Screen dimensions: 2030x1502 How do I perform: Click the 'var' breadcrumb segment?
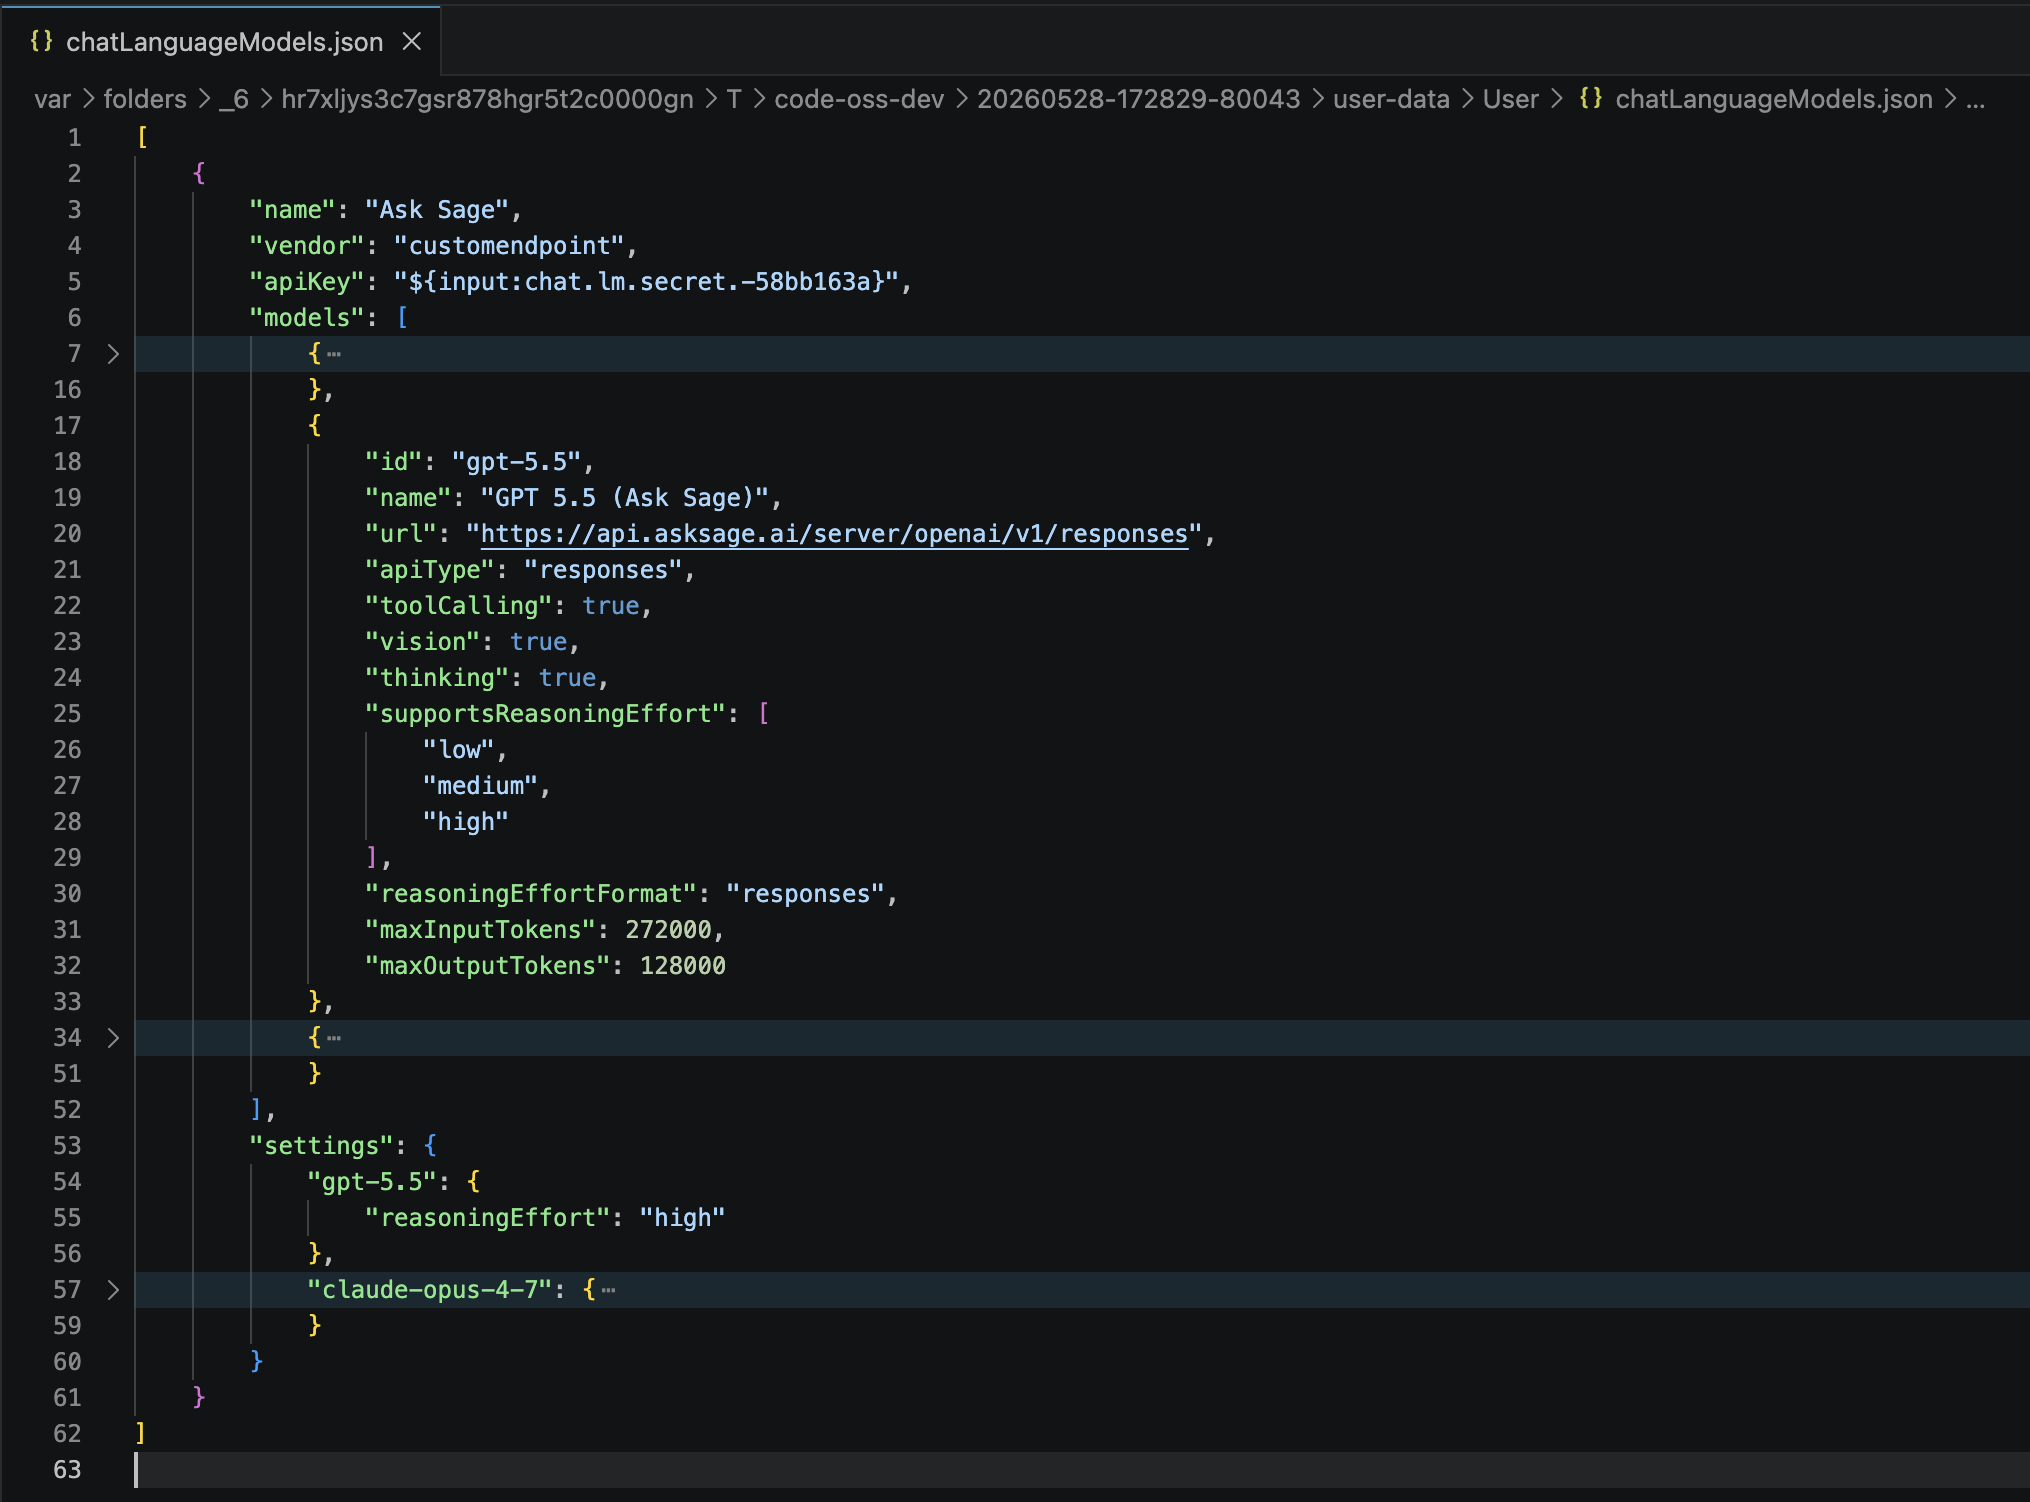(x=52, y=99)
